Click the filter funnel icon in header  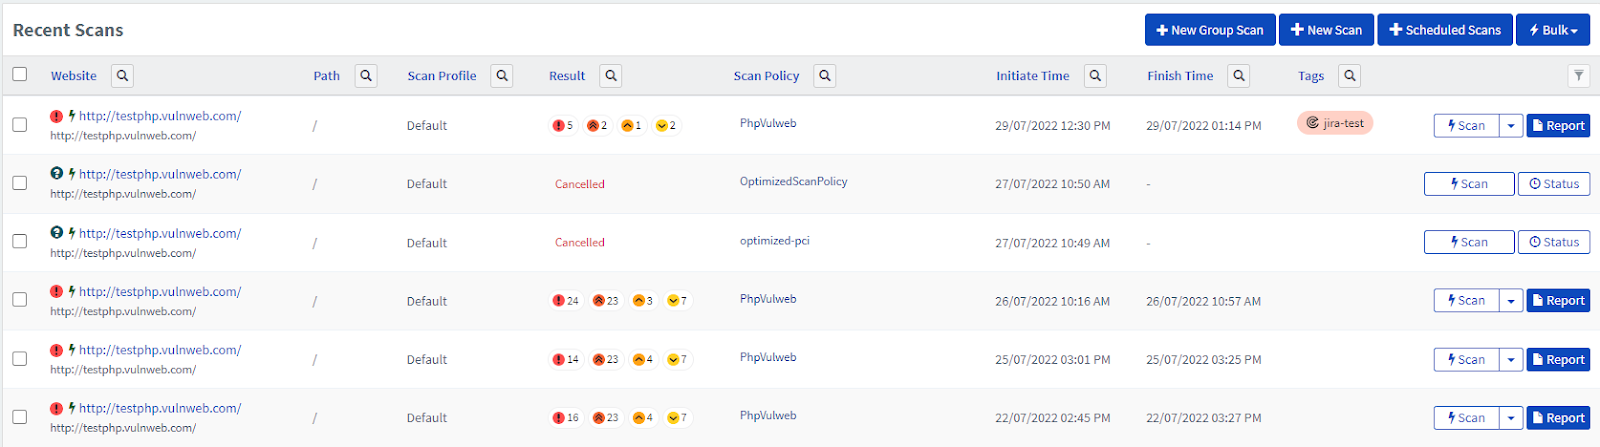coord(1578,76)
